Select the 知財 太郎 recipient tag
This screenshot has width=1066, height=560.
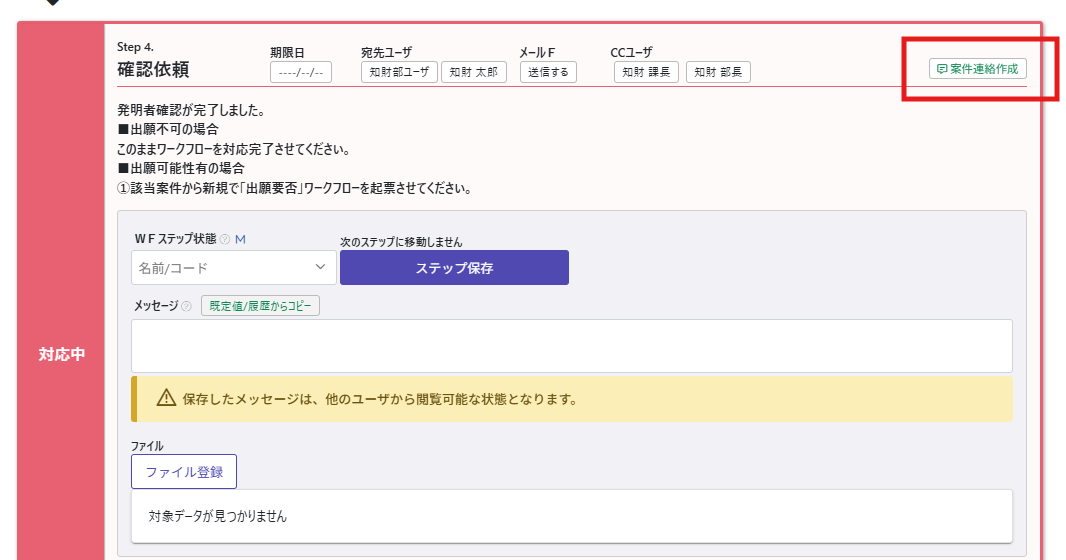[x=474, y=72]
